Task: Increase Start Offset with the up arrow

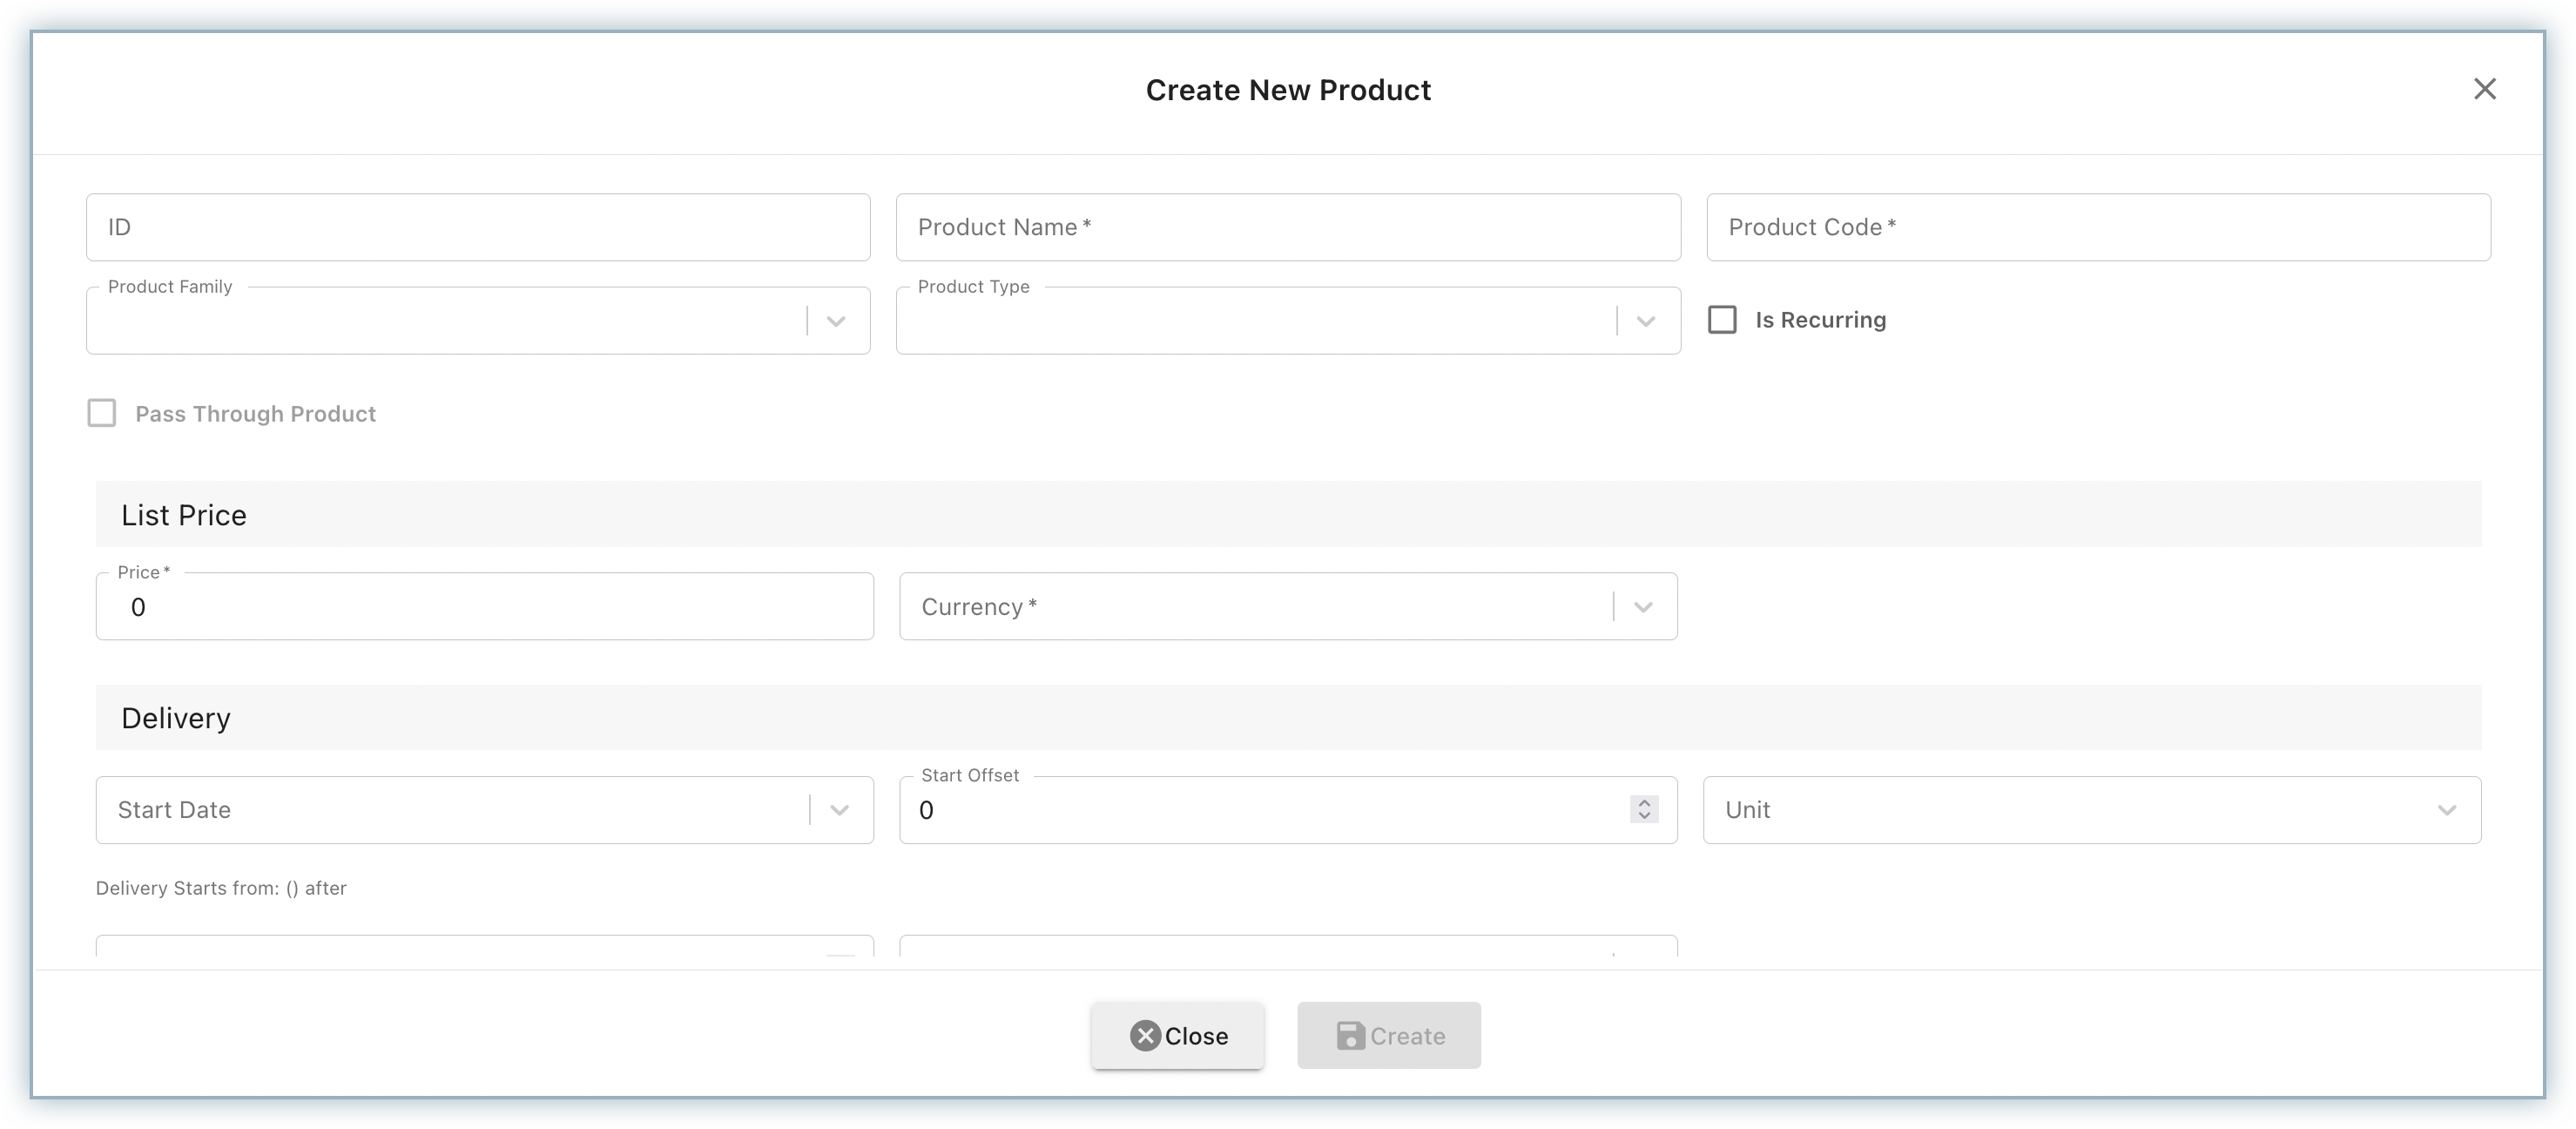Action: (x=1644, y=802)
